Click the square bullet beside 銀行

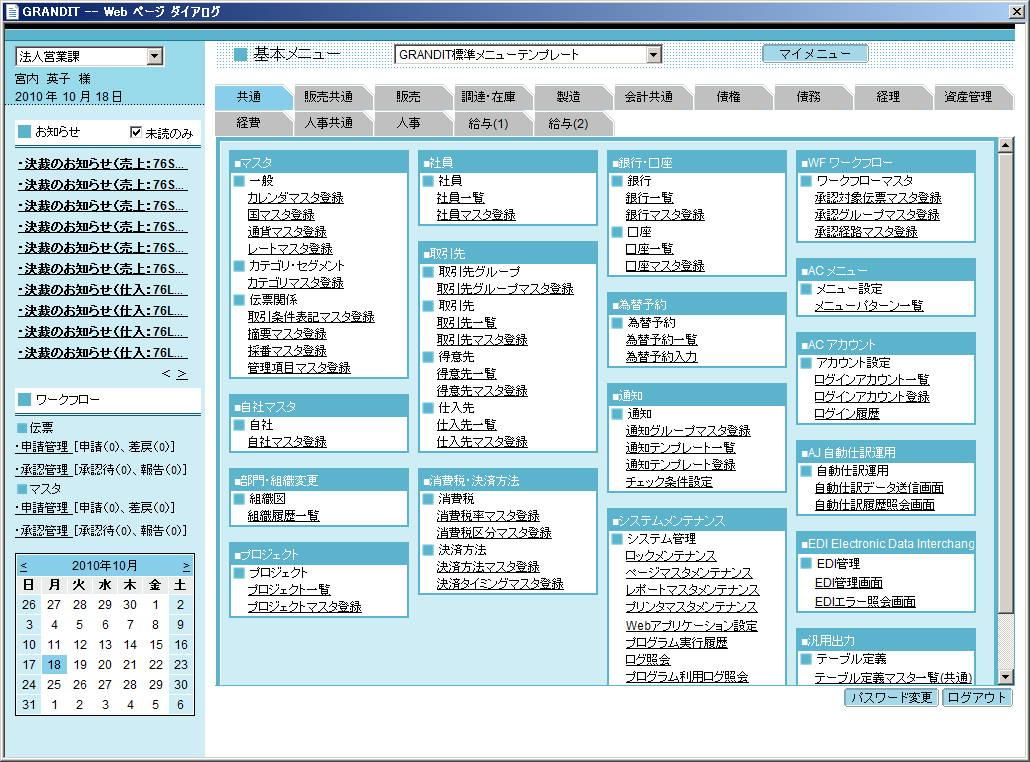[617, 181]
